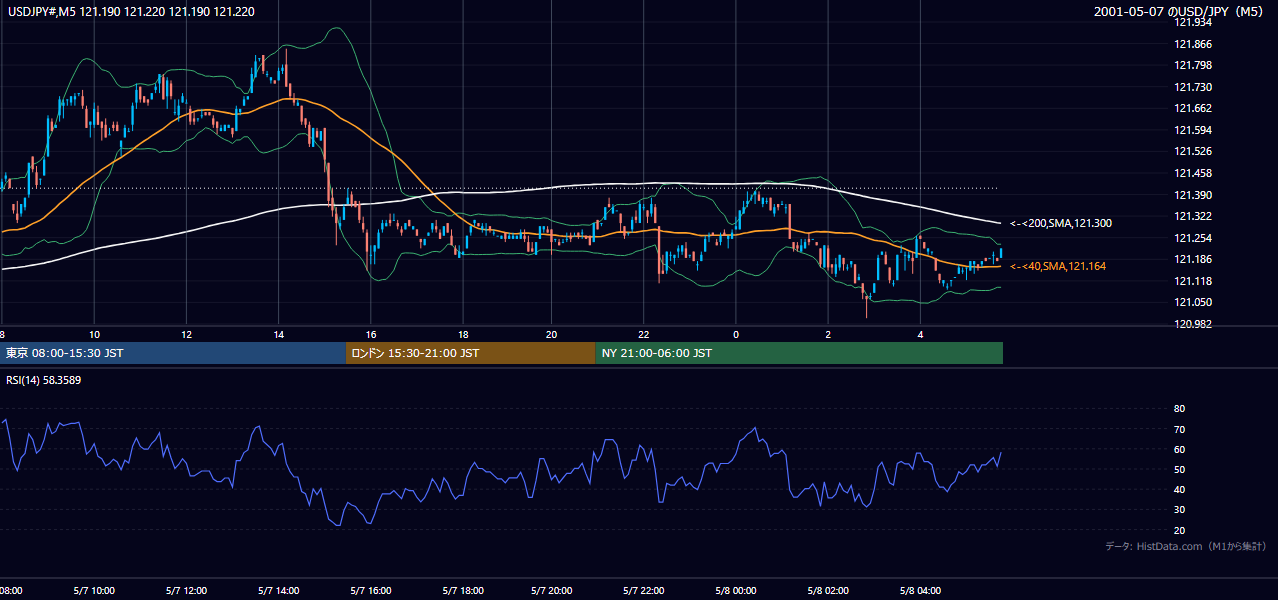This screenshot has width=1278, height=600.
Task: Click bottom time label 5/8 04:00
Action: coord(920,591)
